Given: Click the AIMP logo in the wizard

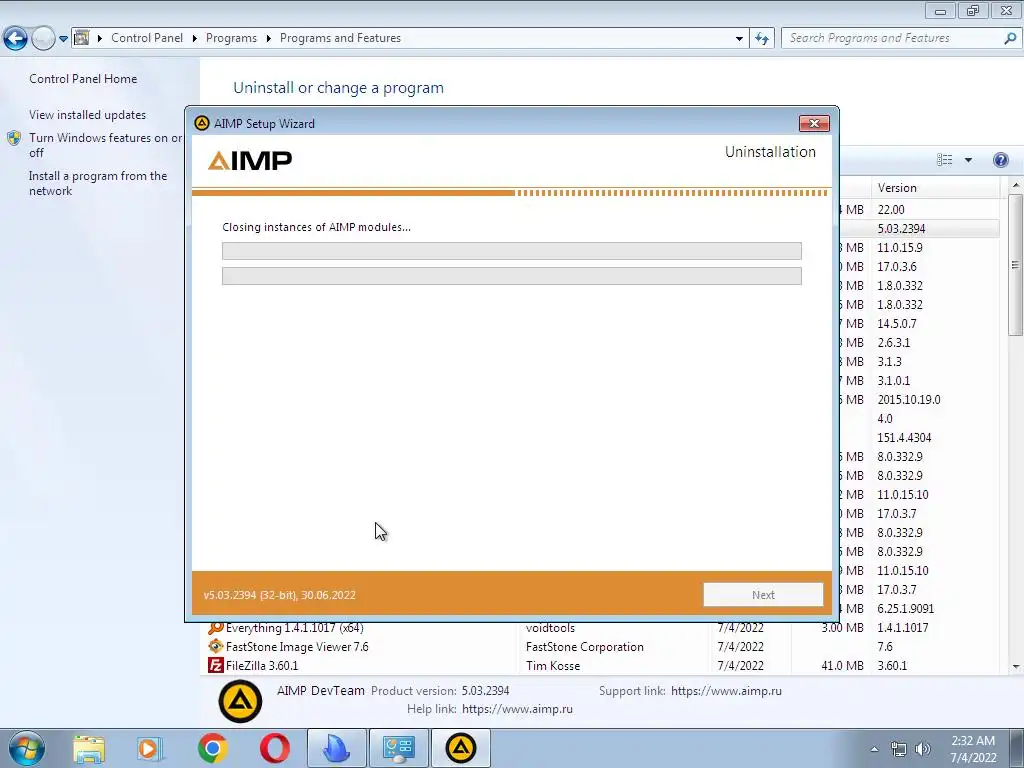Looking at the screenshot, I should (x=249, y=160).
